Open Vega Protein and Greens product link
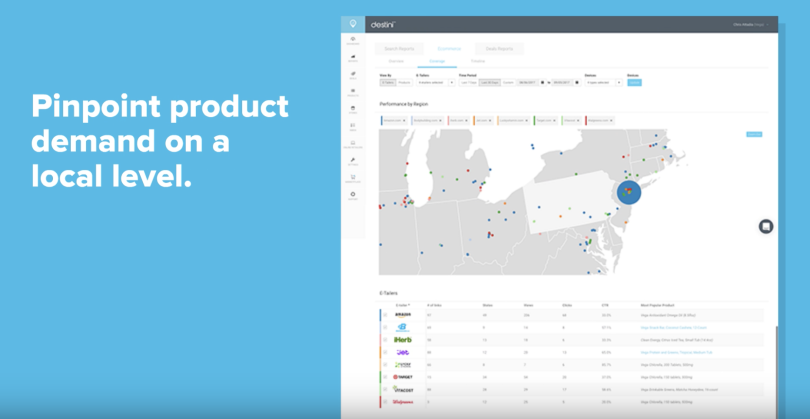The image size is (810, 419). click(676, 352)
